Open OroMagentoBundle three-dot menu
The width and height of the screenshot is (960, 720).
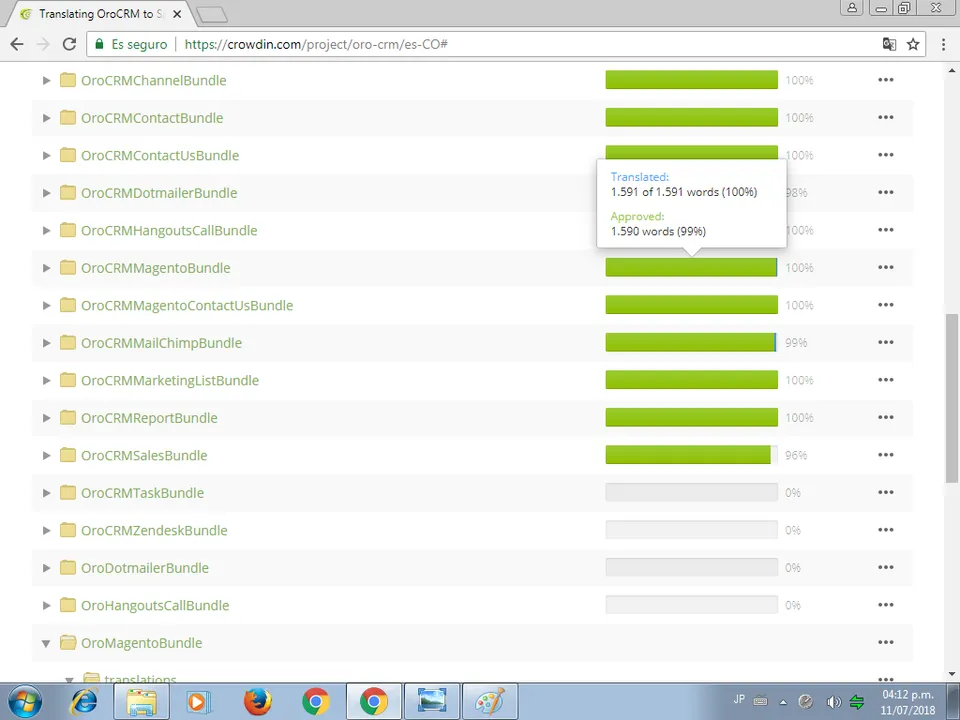pos(885,642)
